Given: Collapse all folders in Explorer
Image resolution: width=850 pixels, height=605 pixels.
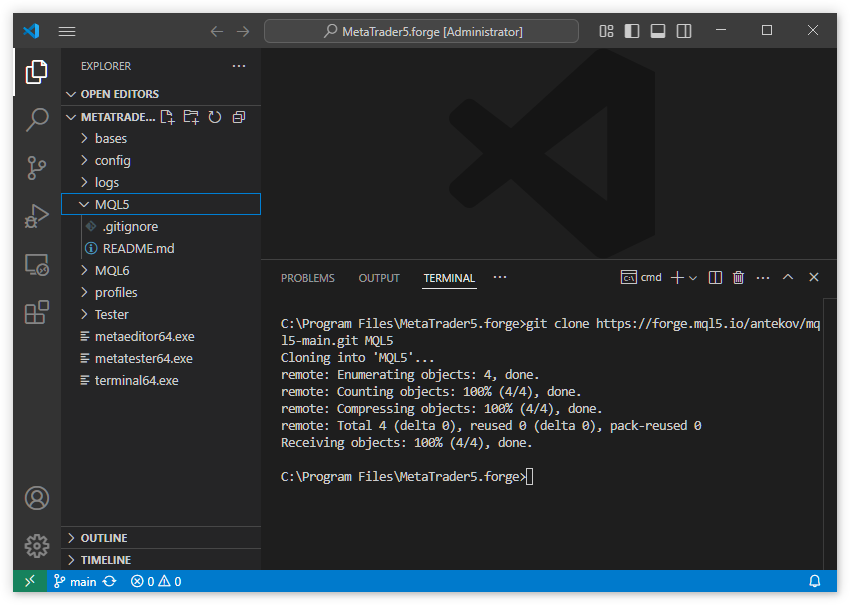Looking at the screenshot, I should click(239, 117).
